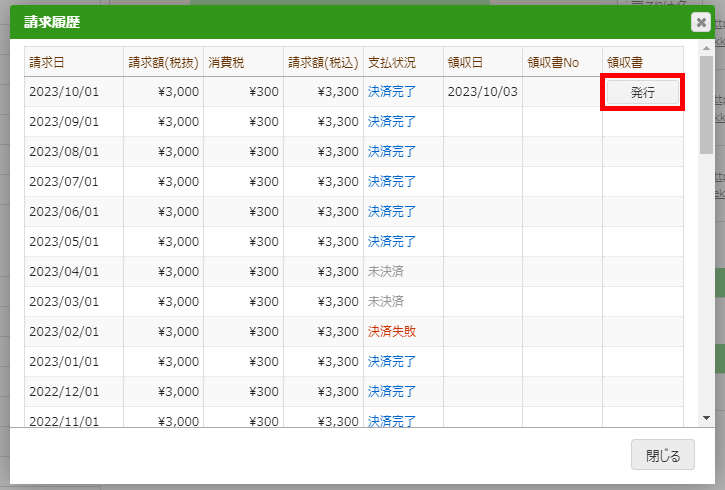The height and width of the screenshot is (490, 725).
Task: Click ¥3,000 amount in 2023/06/01 row
Action: point(178,212)
